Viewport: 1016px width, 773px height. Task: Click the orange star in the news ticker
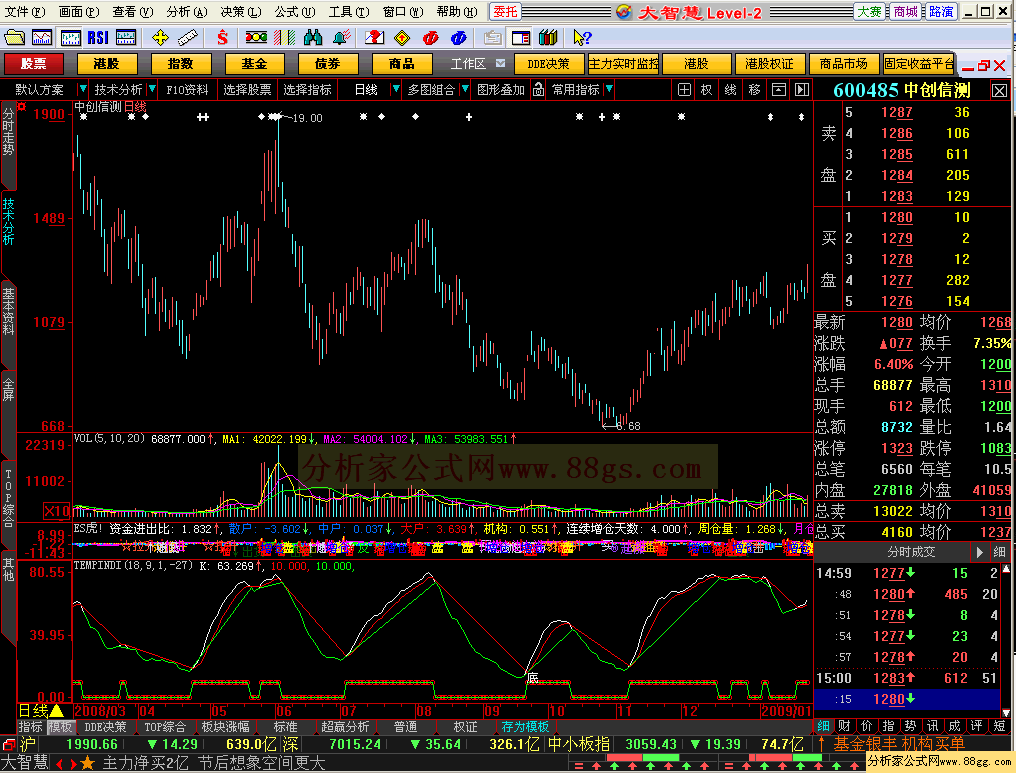pos(87,764)
